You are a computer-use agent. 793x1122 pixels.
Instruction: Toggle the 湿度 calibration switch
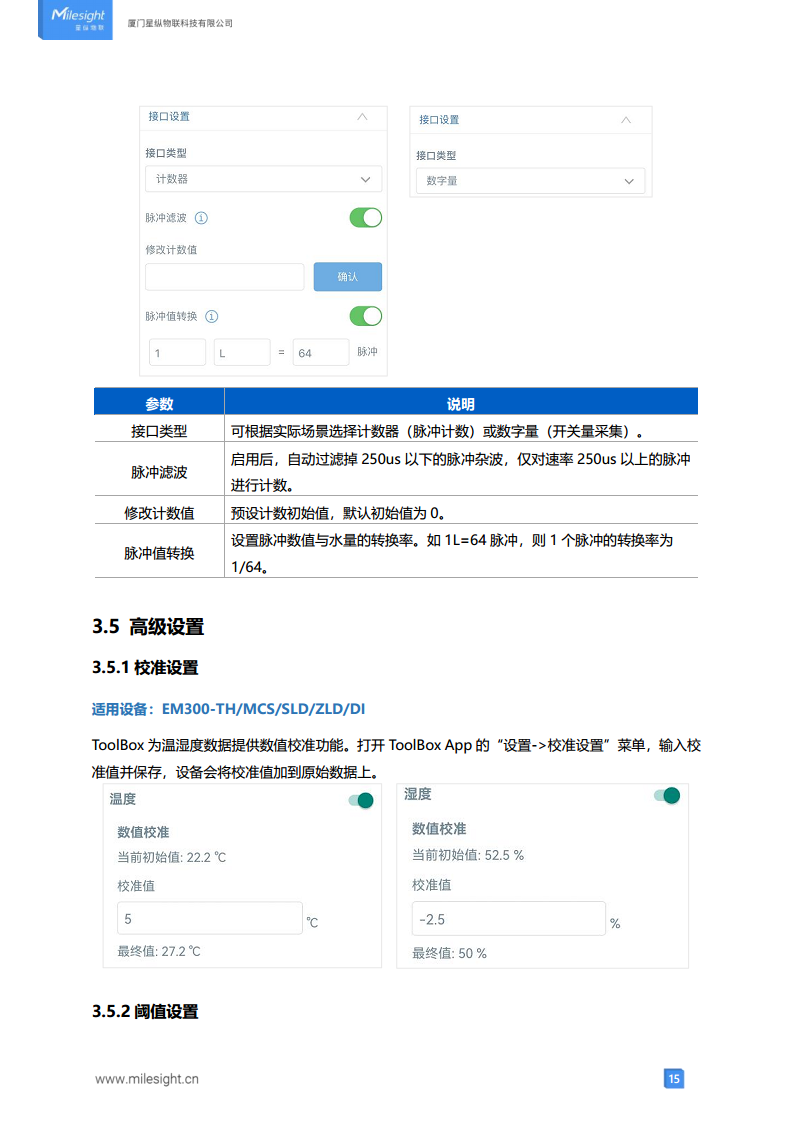click(x=667, y=795)
